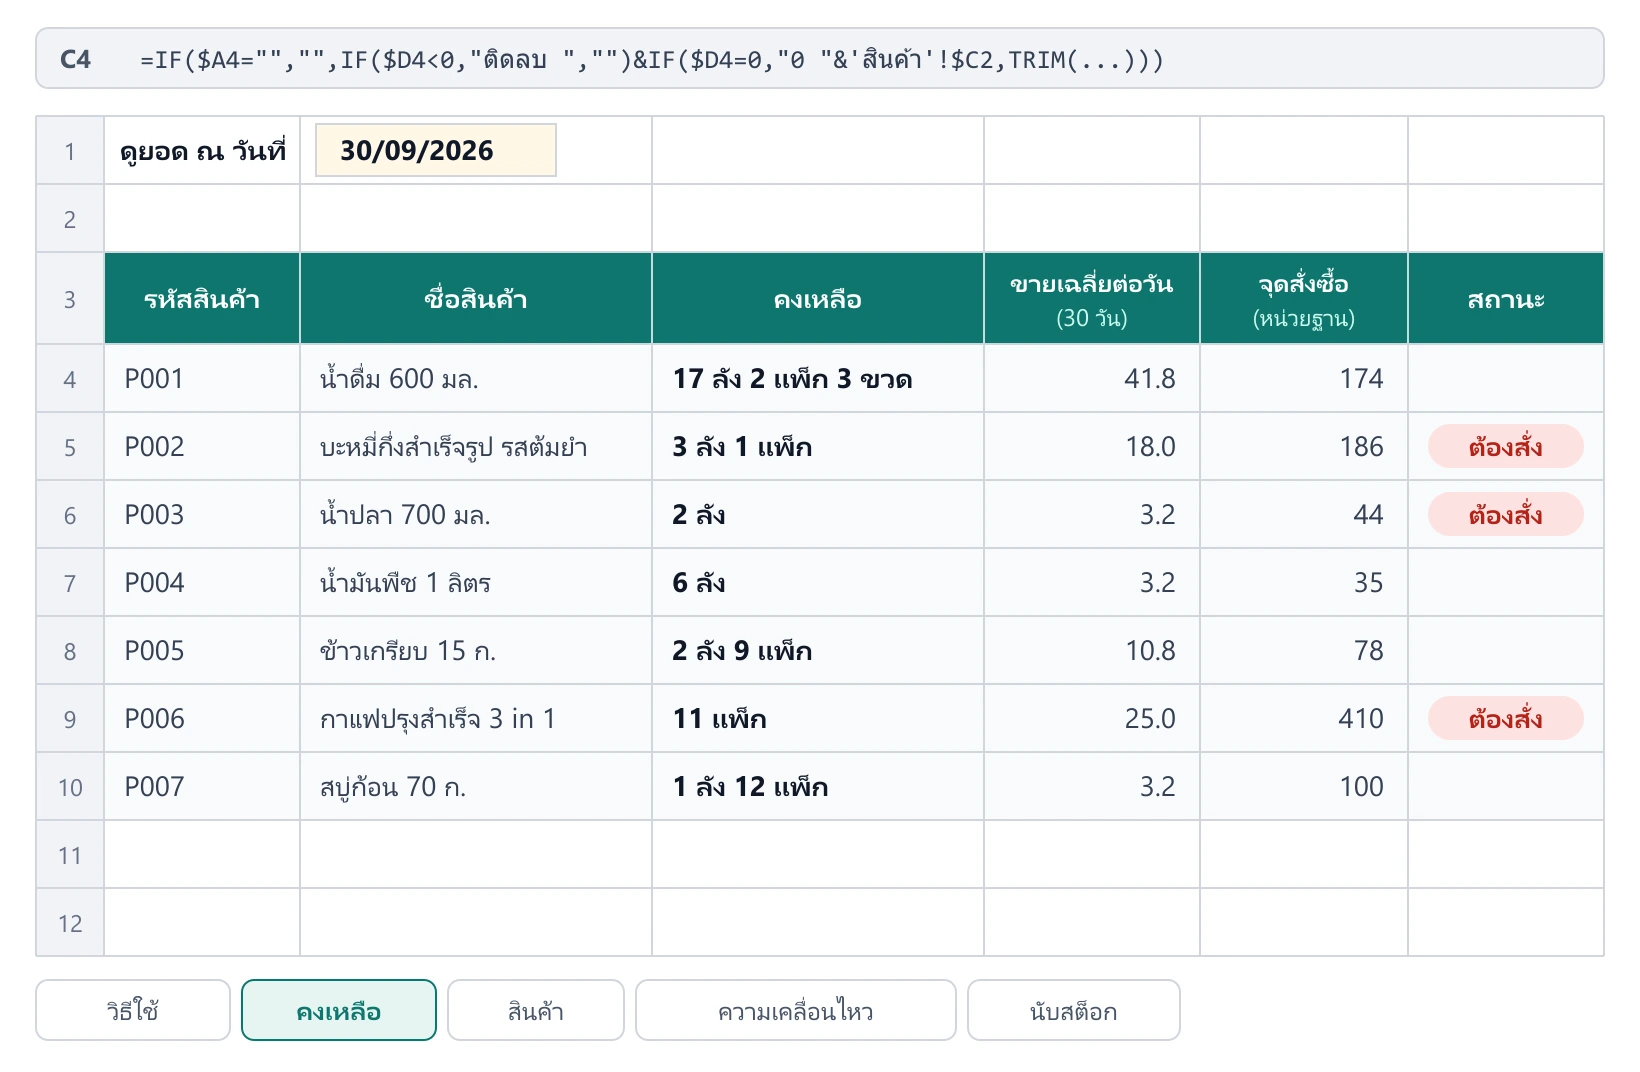Select the ดูยอด ณ วันที่ label cell
The width and height of the screenshot is (1640, 1072).
coord(202,151)
